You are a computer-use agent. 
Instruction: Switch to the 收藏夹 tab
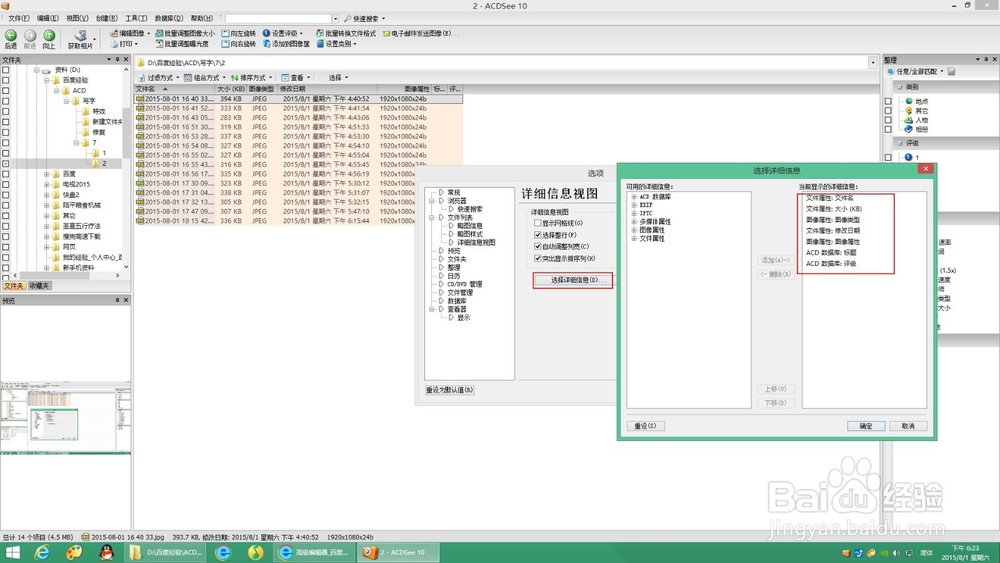[x=39, y=286]
